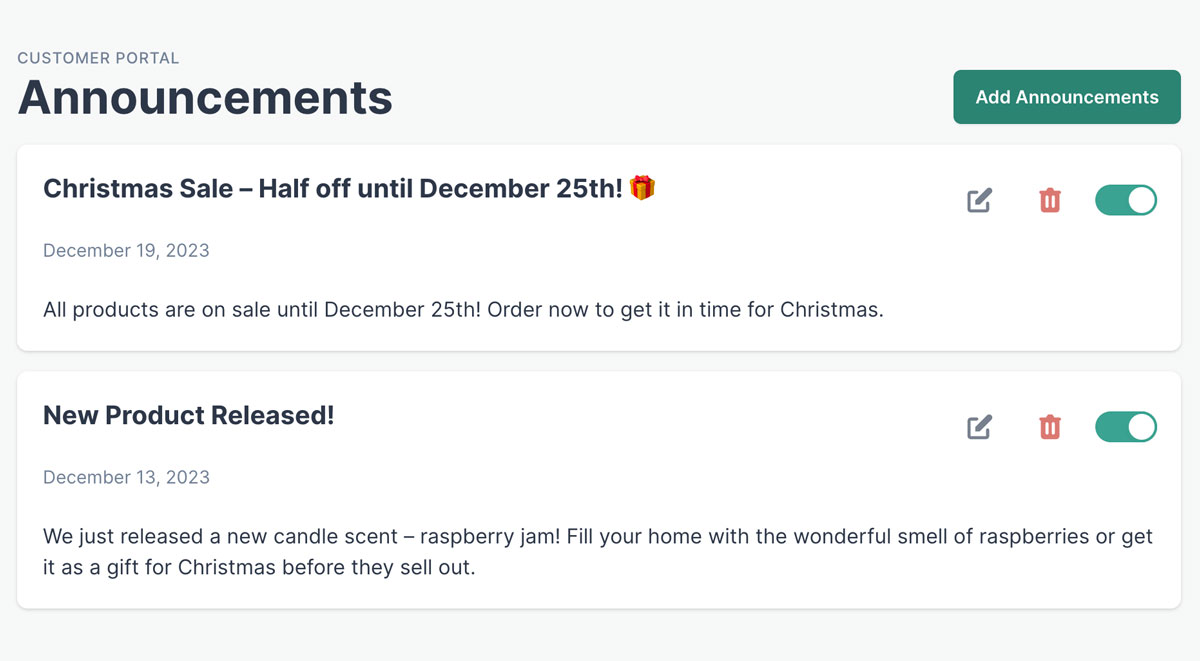Edit the Christmas Sale announcement

click(980, 200)
